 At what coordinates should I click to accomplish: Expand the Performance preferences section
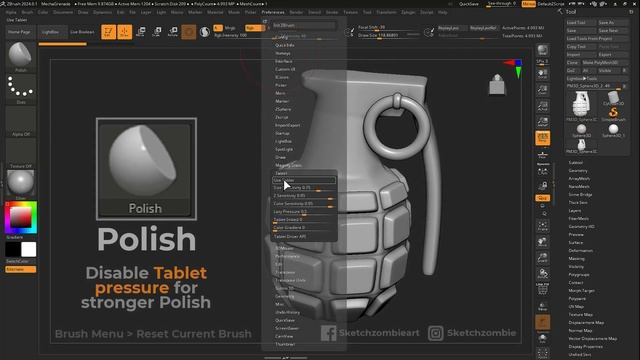pyautogui.click(x=287, y=256)
